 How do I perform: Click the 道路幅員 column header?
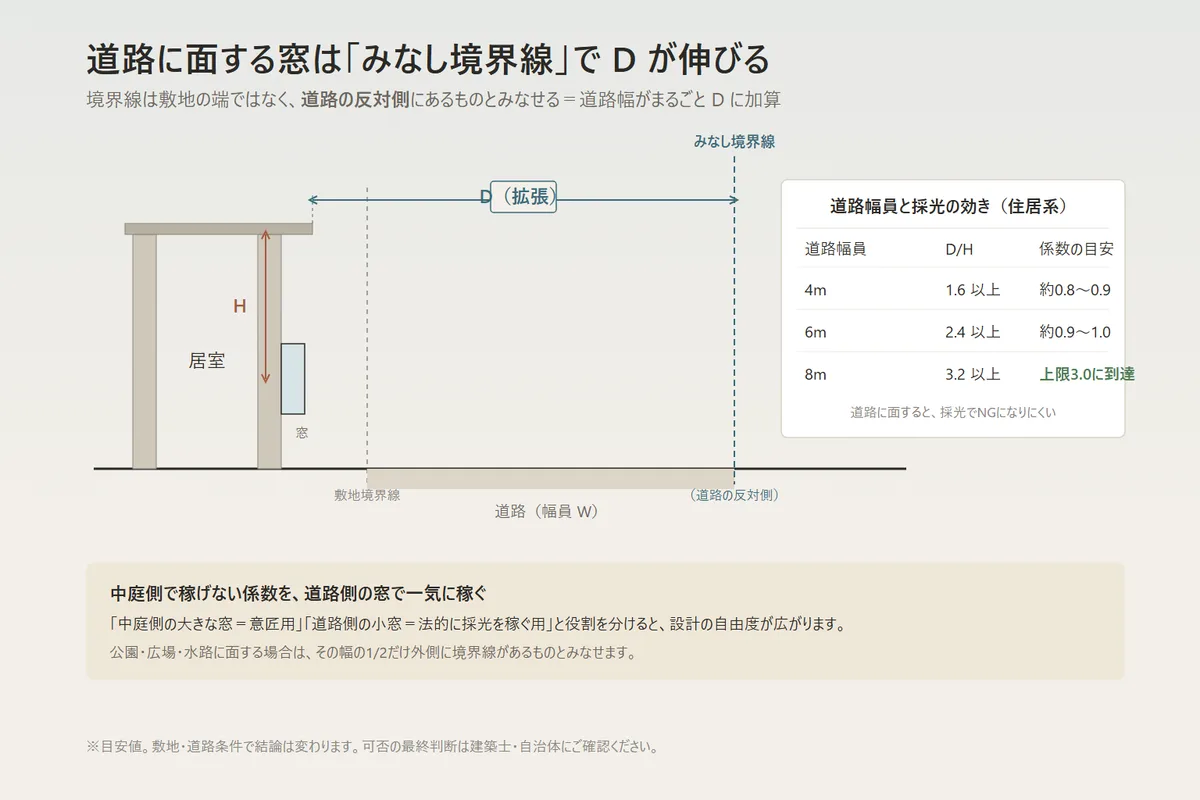pyautogui.click(x=835, y=249)
